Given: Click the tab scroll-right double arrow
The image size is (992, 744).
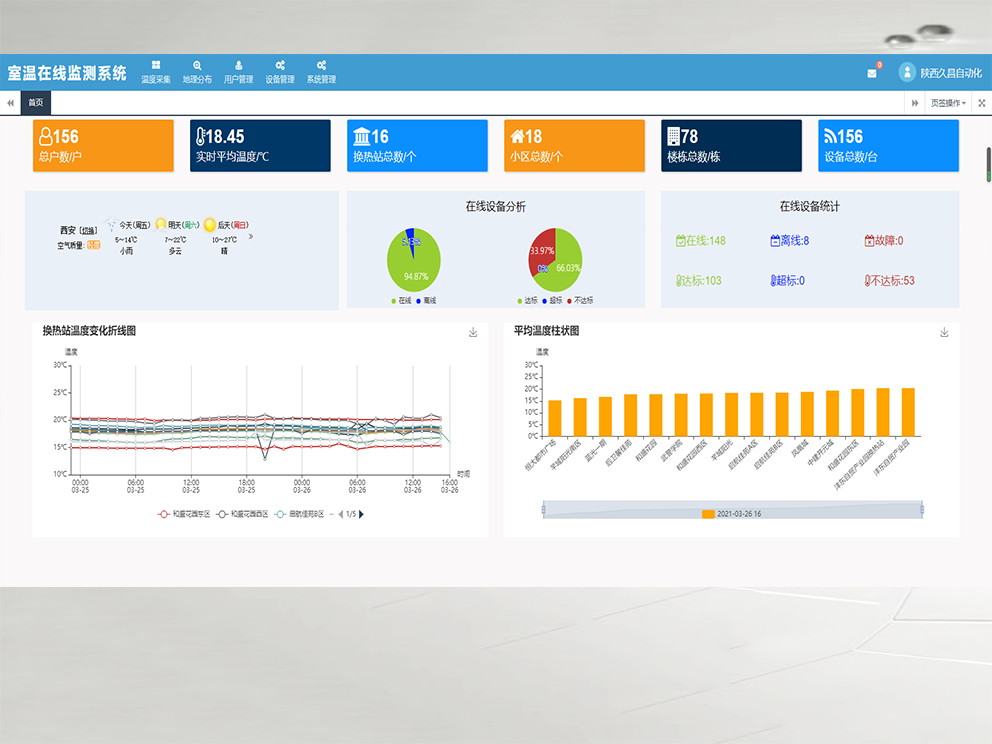Looking at the screenshot, I should point(915,102).
